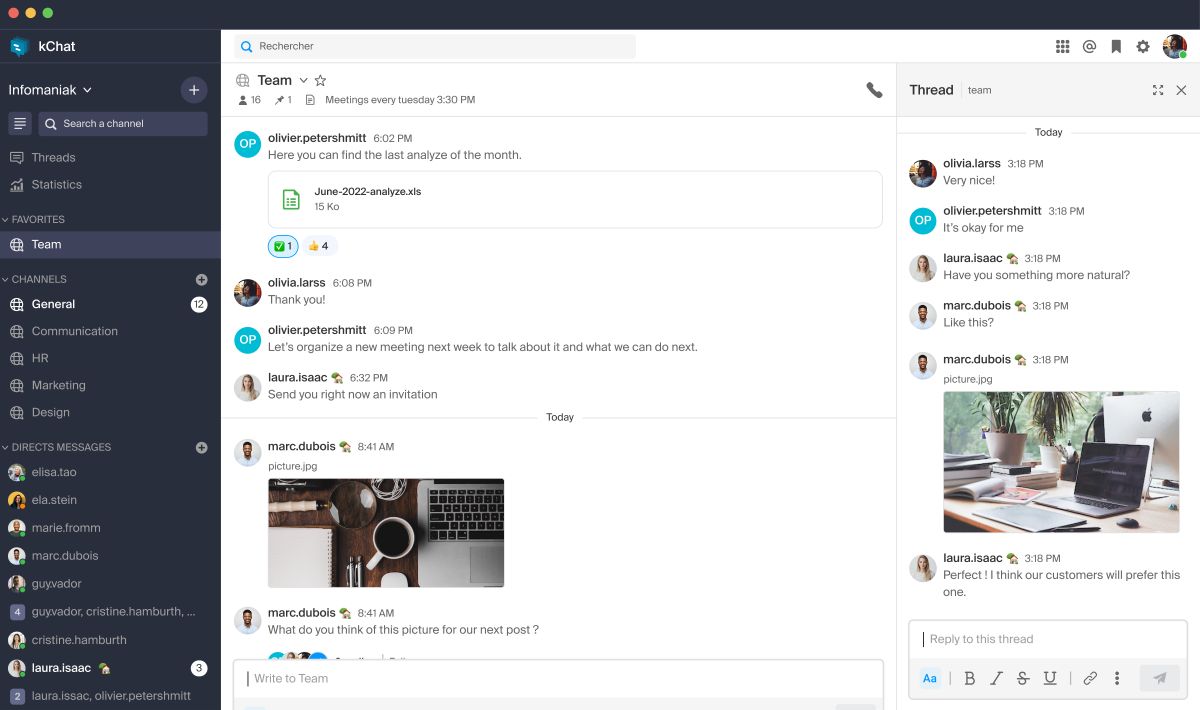Open mentions via the @ icon

click(x=1089, y=45)
